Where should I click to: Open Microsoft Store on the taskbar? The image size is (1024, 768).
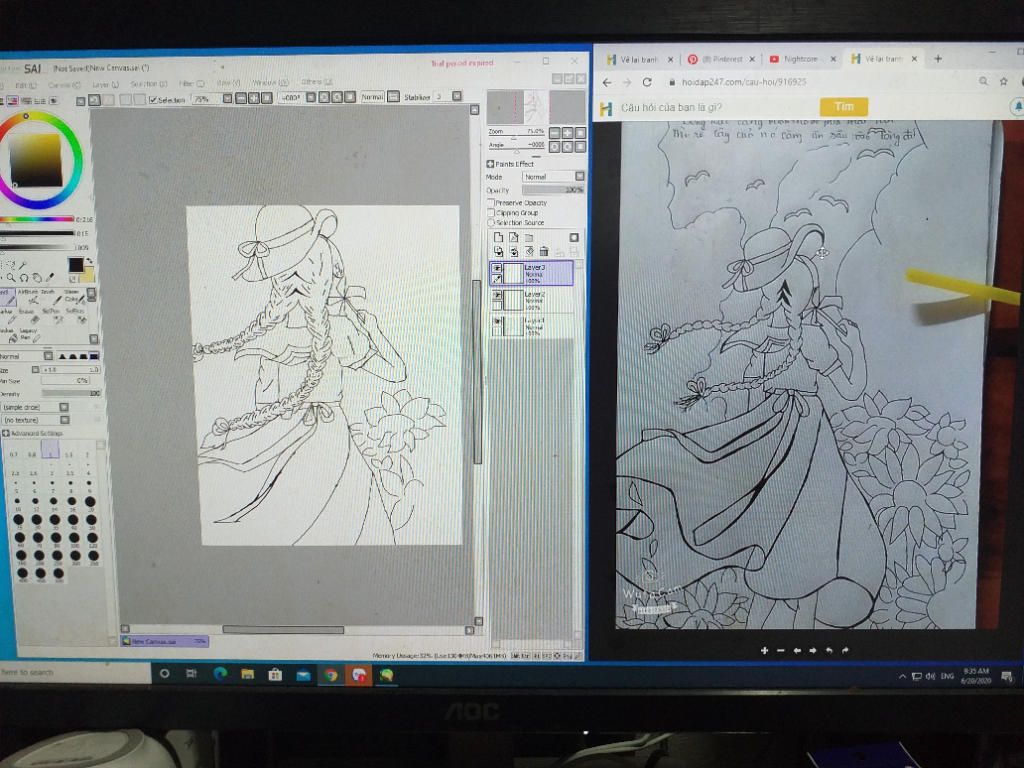(275, 675)
